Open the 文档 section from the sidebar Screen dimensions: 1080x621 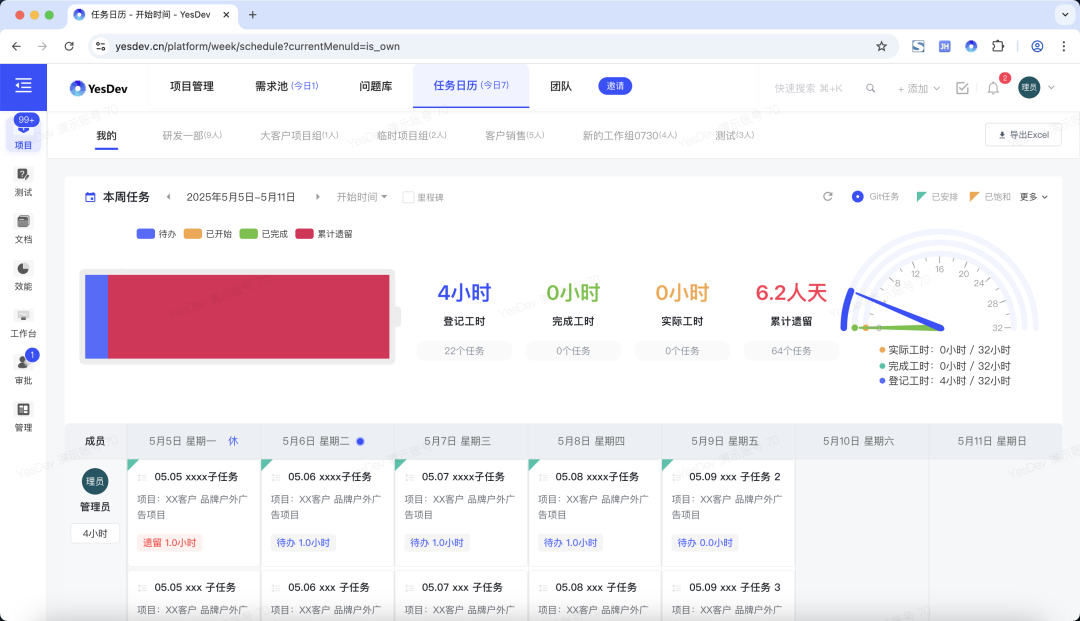click(22, 228)
